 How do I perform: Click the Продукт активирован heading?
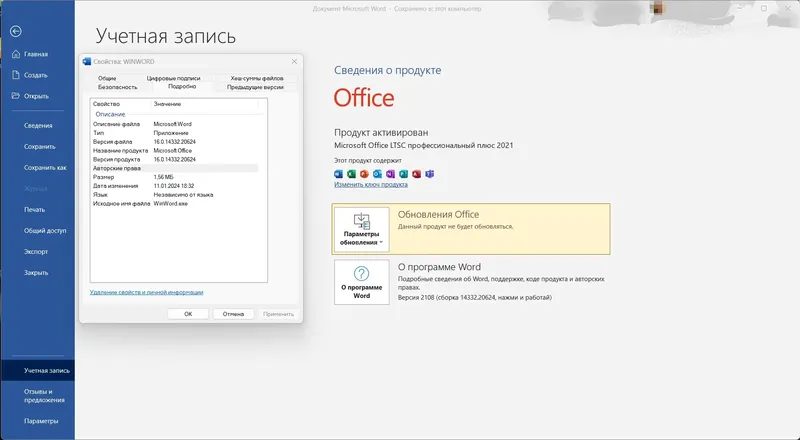[x=381, y=133]
